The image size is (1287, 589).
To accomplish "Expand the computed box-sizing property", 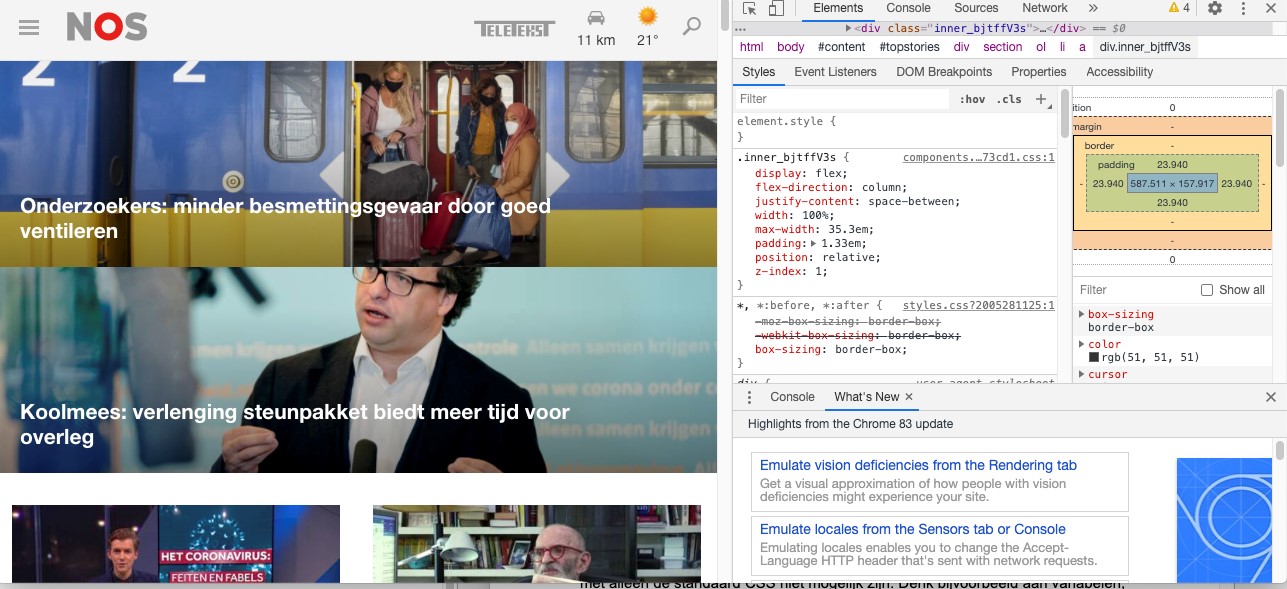I will pyautogui.click(x=1081, y=314).
